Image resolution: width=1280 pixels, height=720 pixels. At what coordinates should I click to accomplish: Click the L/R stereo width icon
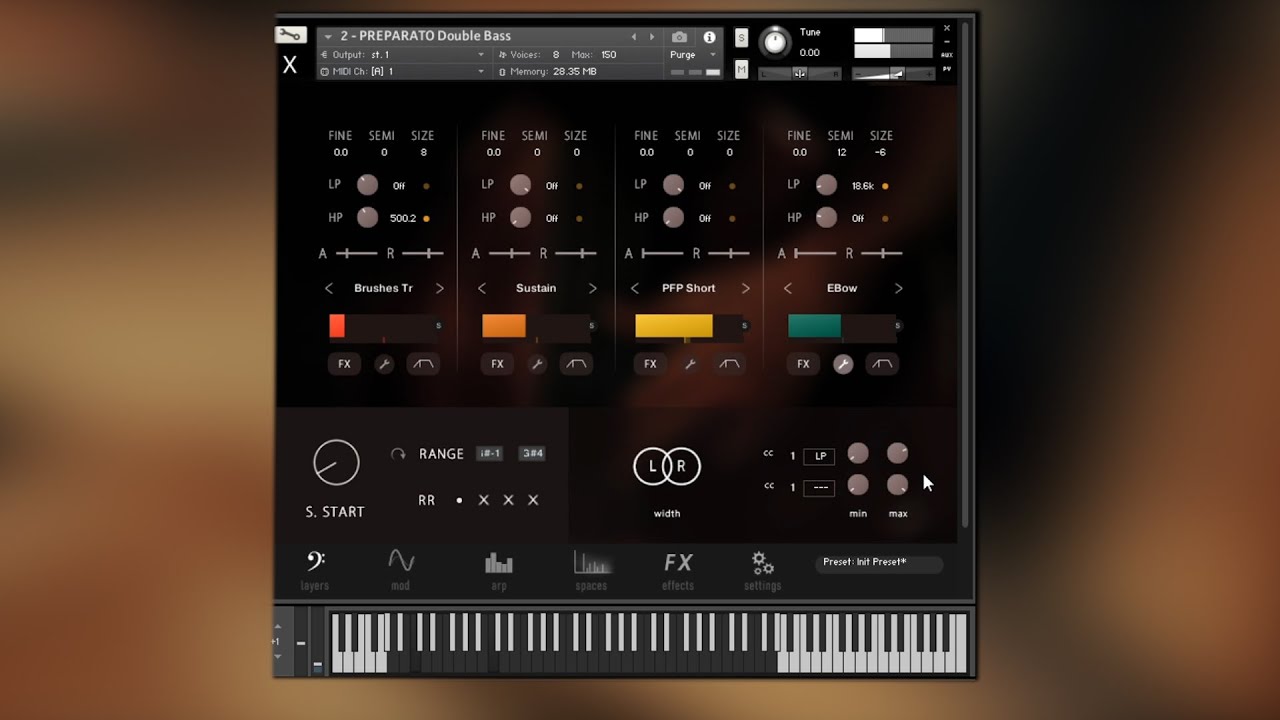[x=667, y=466]
